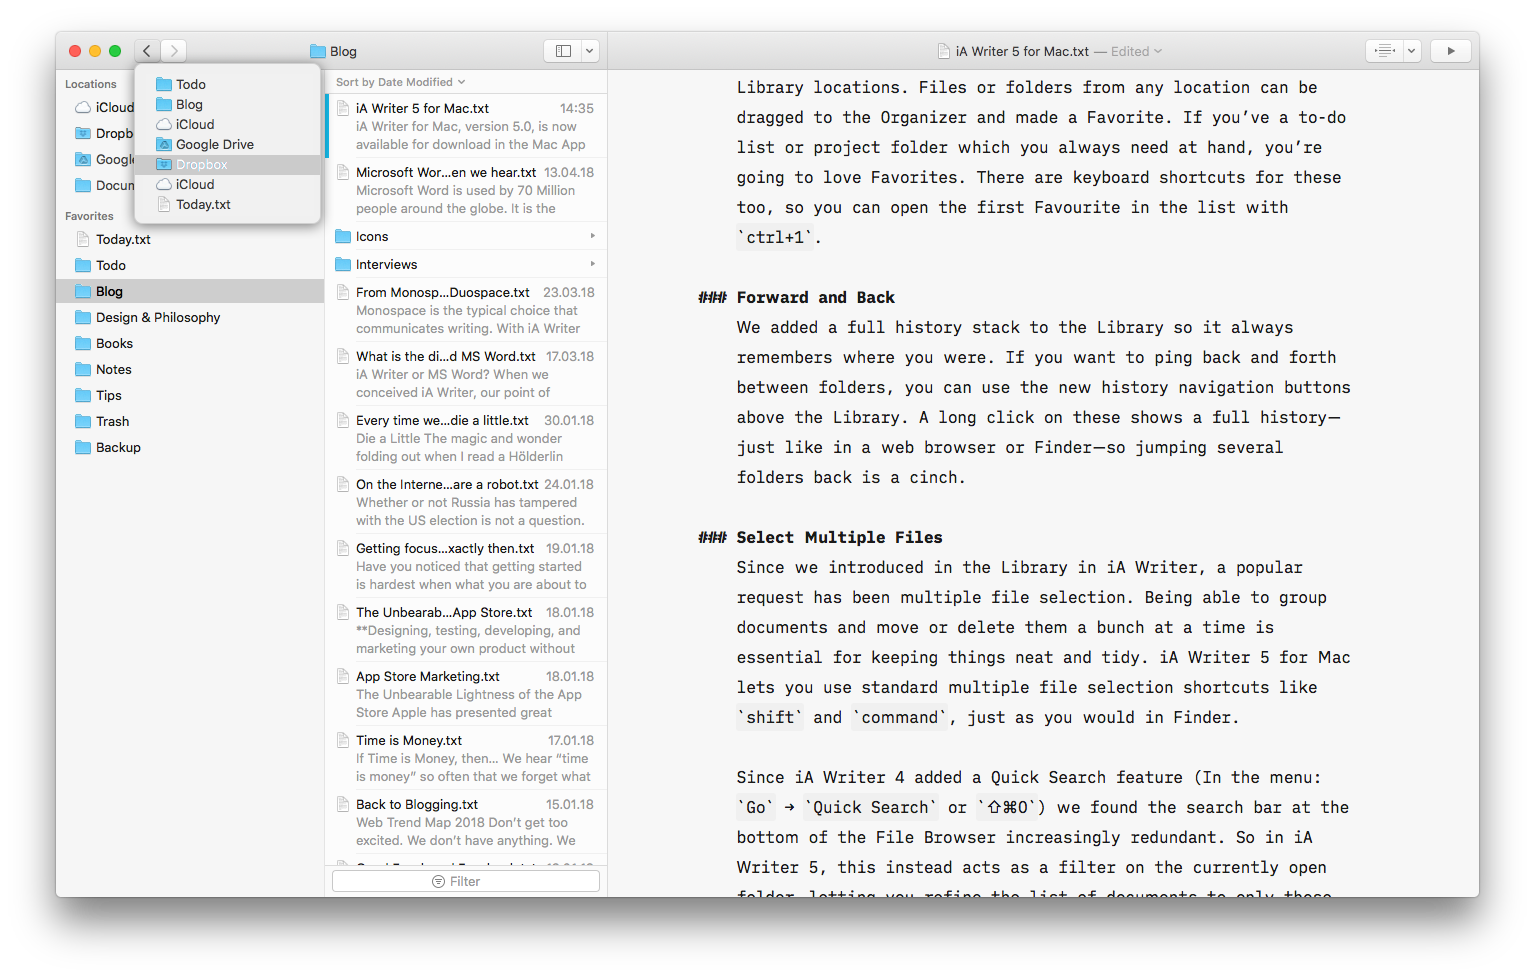Open Time is Money.txt file

point(466,758)
